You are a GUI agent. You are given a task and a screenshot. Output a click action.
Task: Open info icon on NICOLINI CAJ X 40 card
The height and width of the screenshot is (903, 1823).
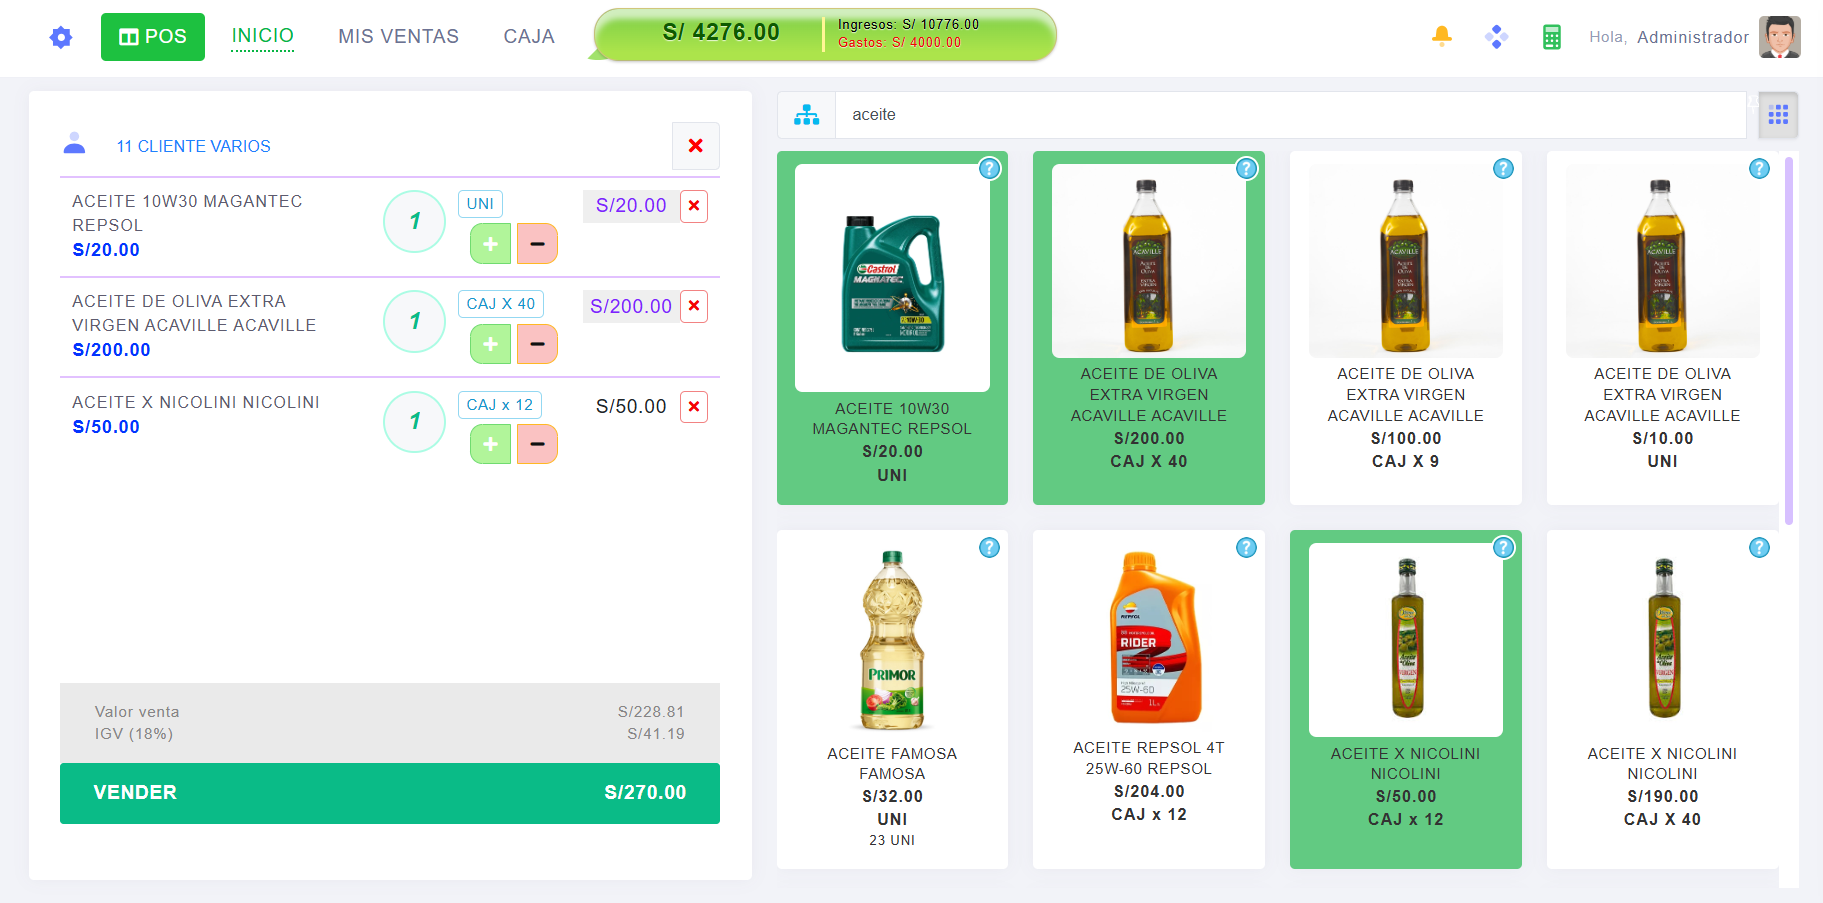1759,548
